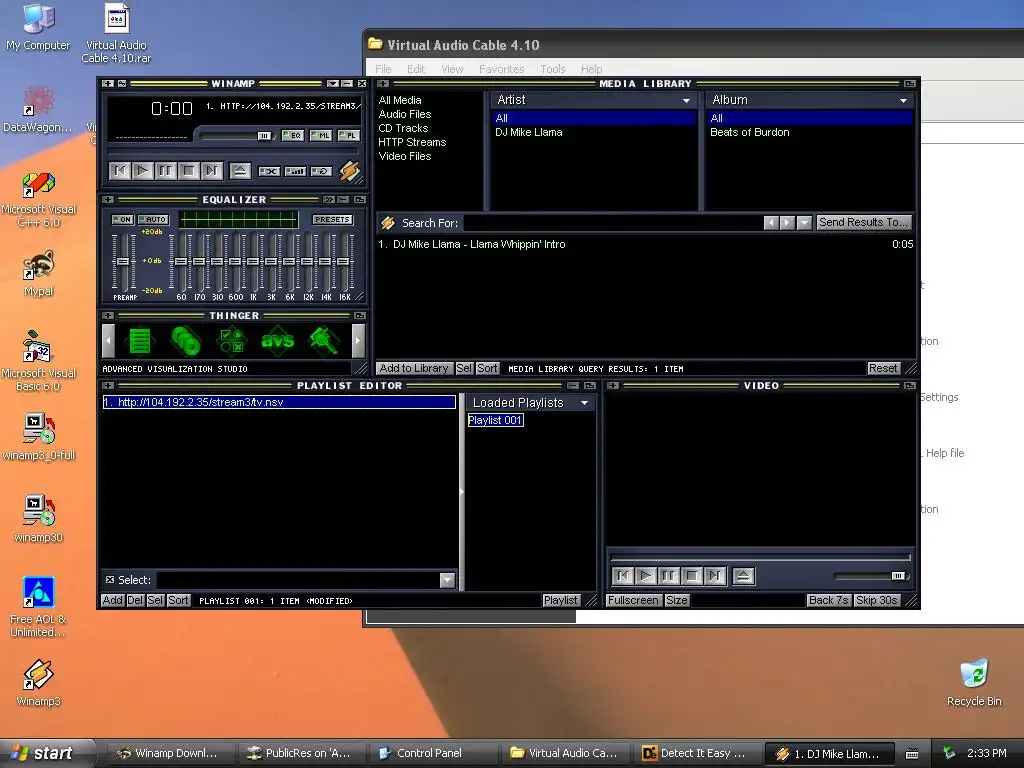Screen dimensions: 1024x768
Task: Open the Artist column dropdown arrow
Action: pyautogui.click(x=686, y=101)
